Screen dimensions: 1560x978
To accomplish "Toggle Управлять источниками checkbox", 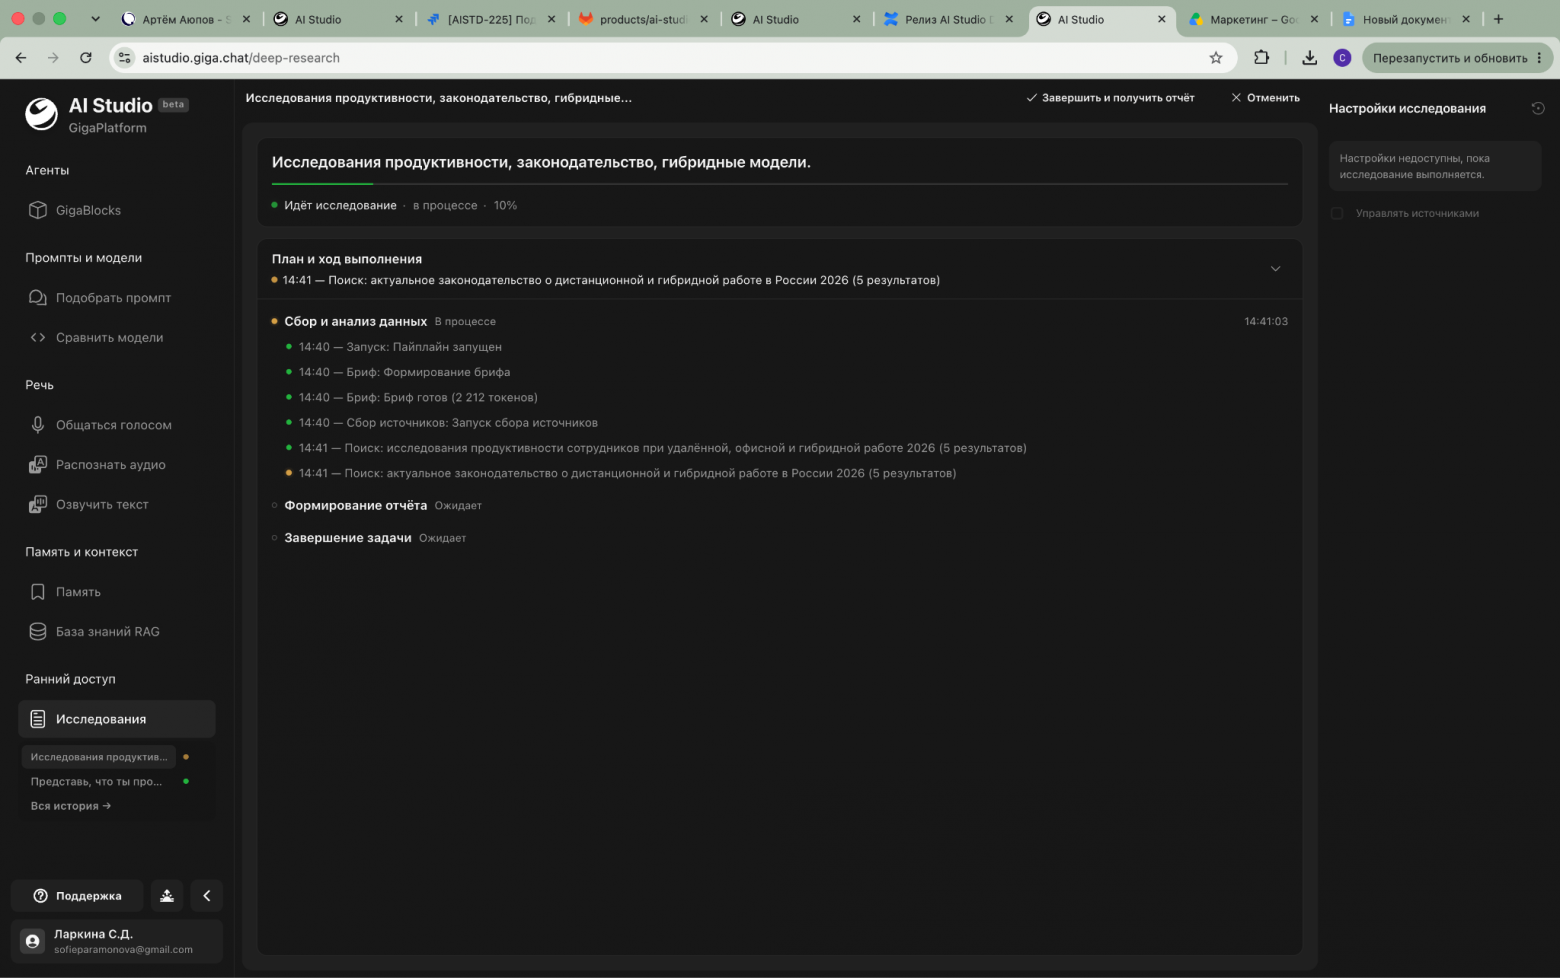I will [1337, 213].
